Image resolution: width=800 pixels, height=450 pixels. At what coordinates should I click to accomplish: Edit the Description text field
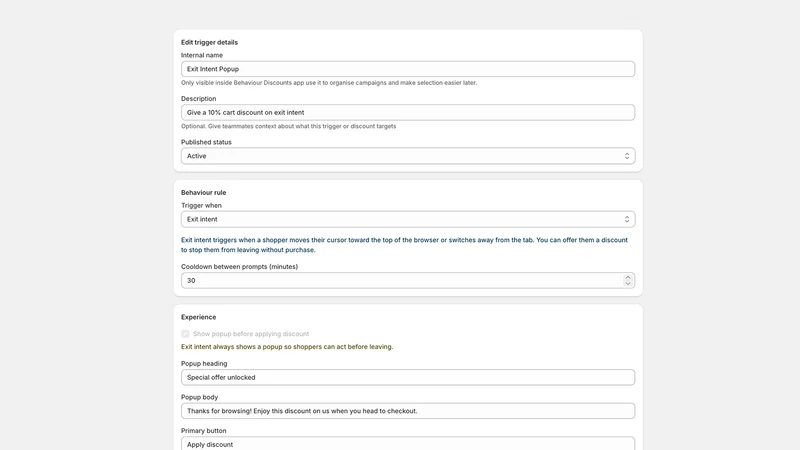(x=408, y=112)
